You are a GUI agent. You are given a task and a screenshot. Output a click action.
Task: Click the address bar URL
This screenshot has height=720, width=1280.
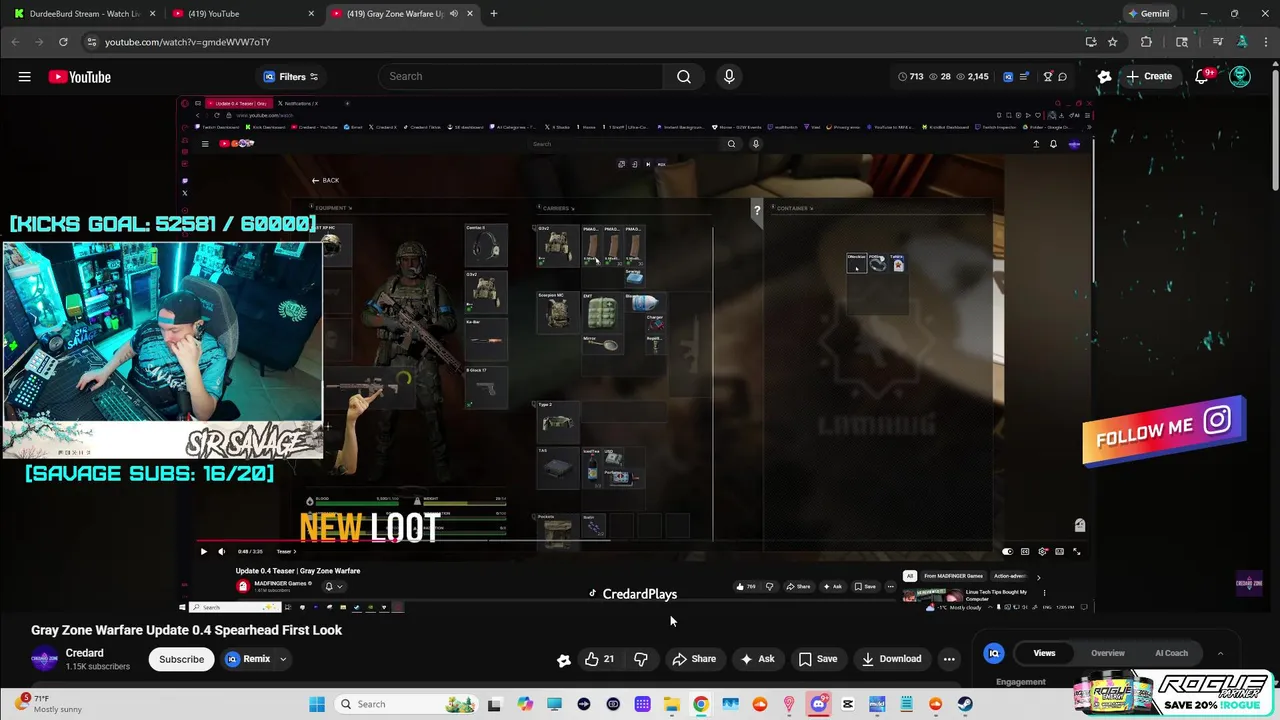pyautogui.click(x=188, y=42)
